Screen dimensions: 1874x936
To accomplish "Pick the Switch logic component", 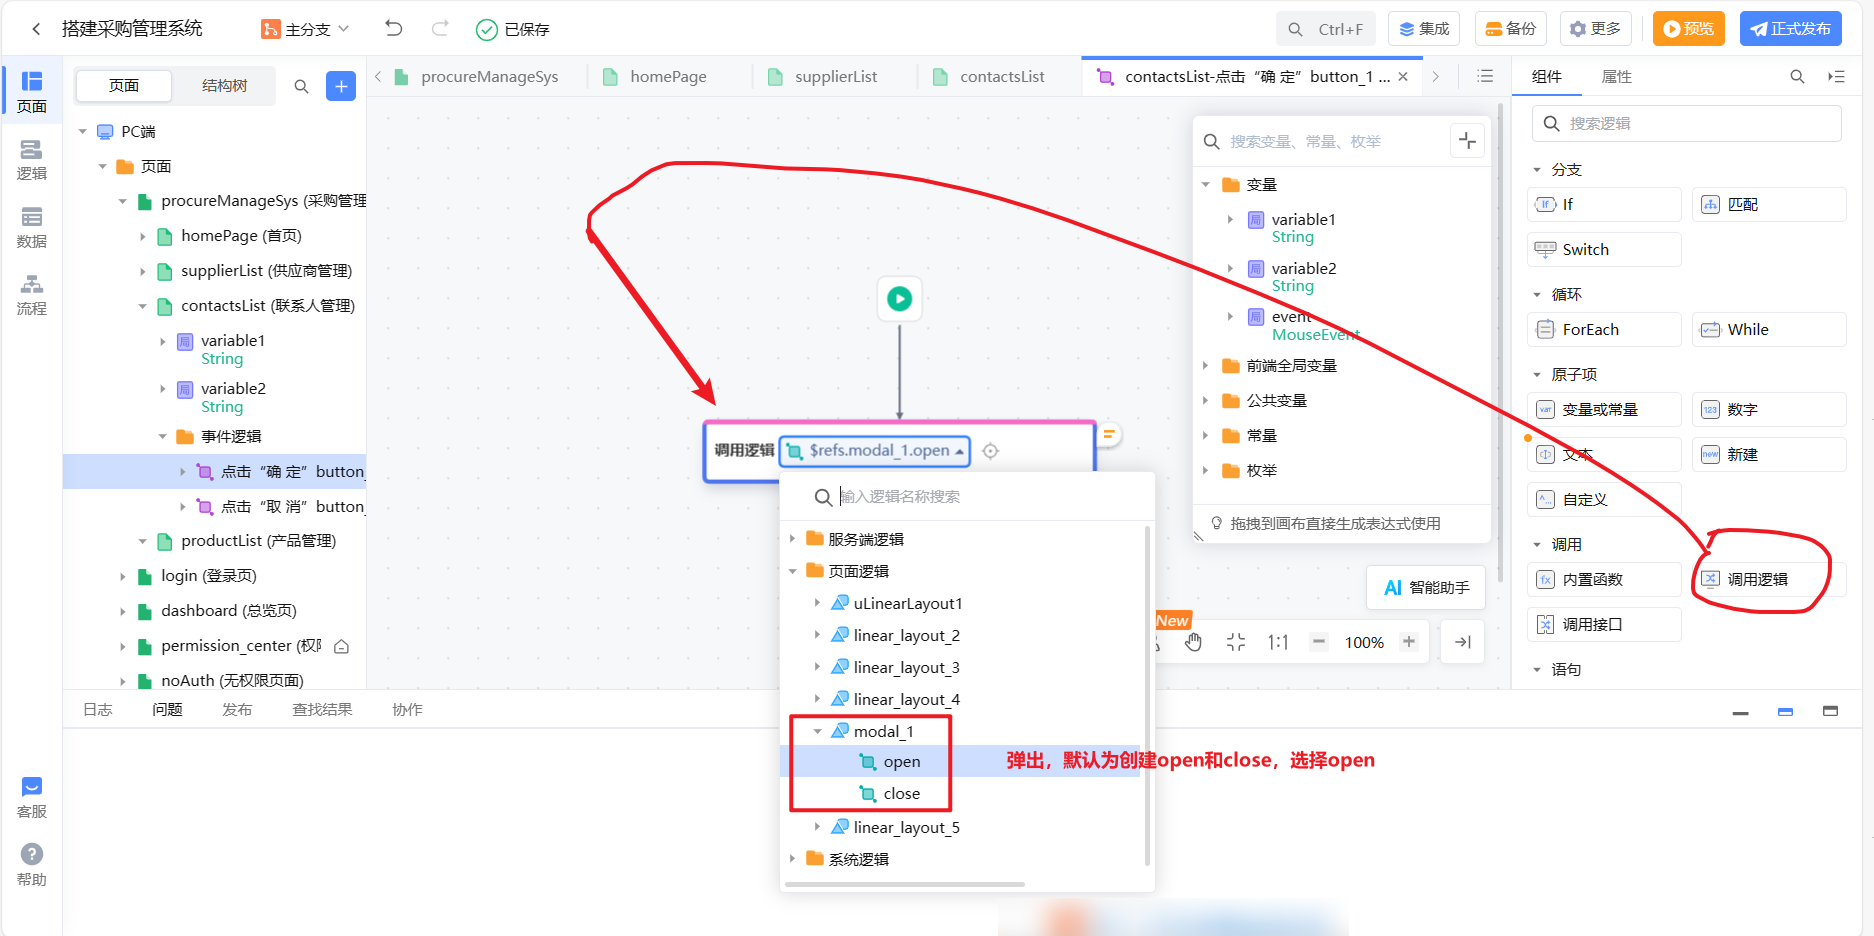I will click(x=1604, y=250).
